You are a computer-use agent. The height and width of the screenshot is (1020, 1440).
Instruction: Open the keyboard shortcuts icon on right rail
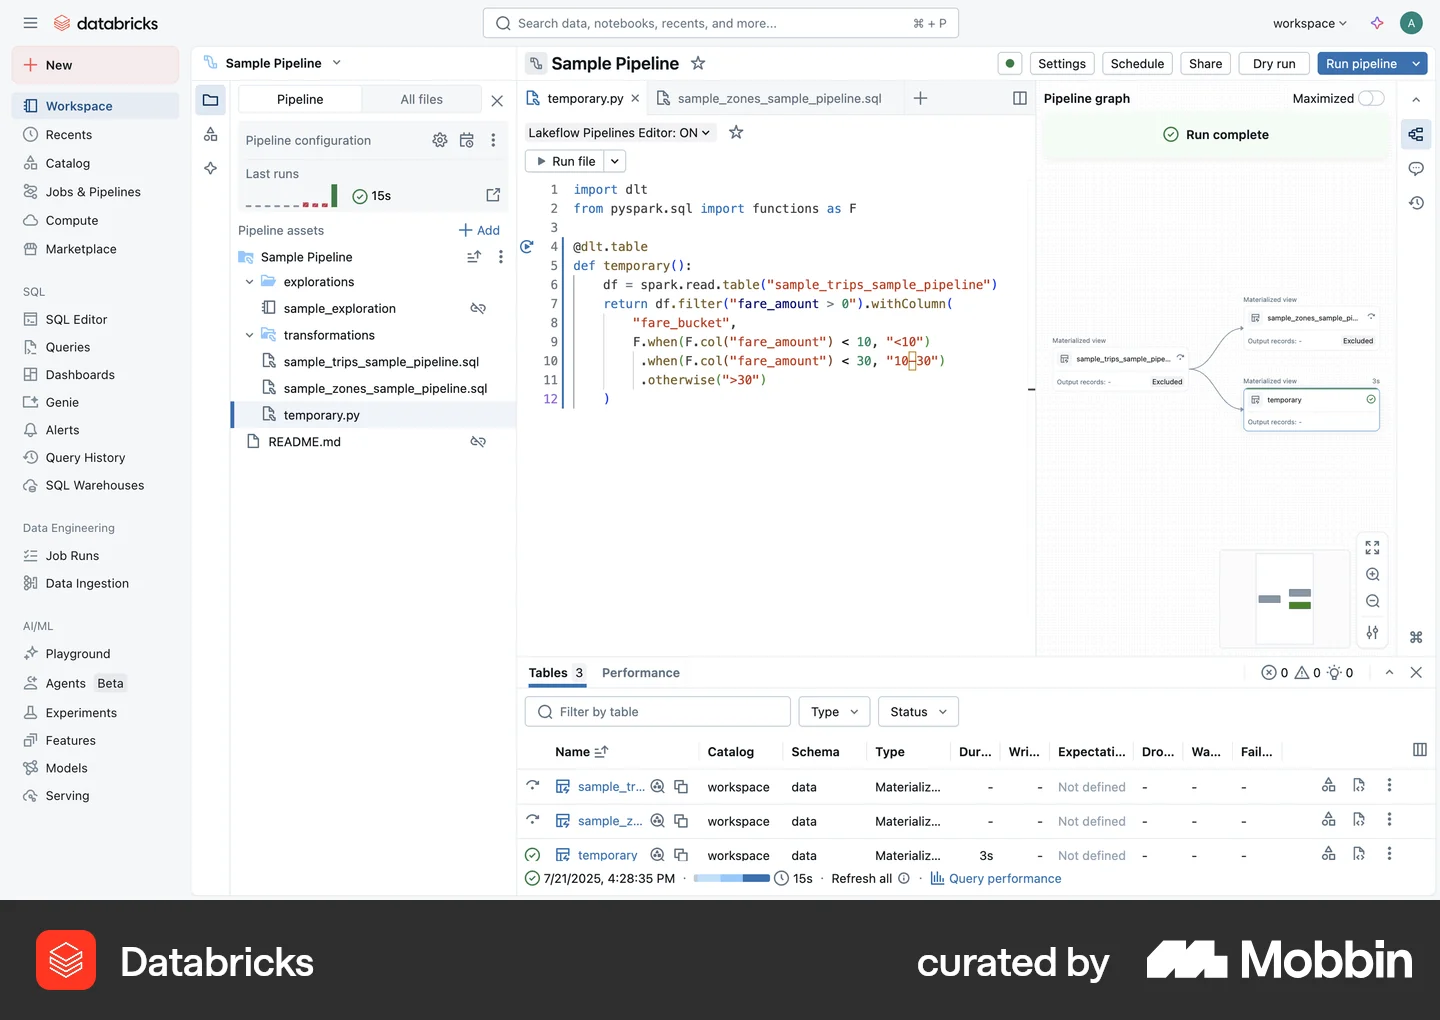(x=1416, y=637)
